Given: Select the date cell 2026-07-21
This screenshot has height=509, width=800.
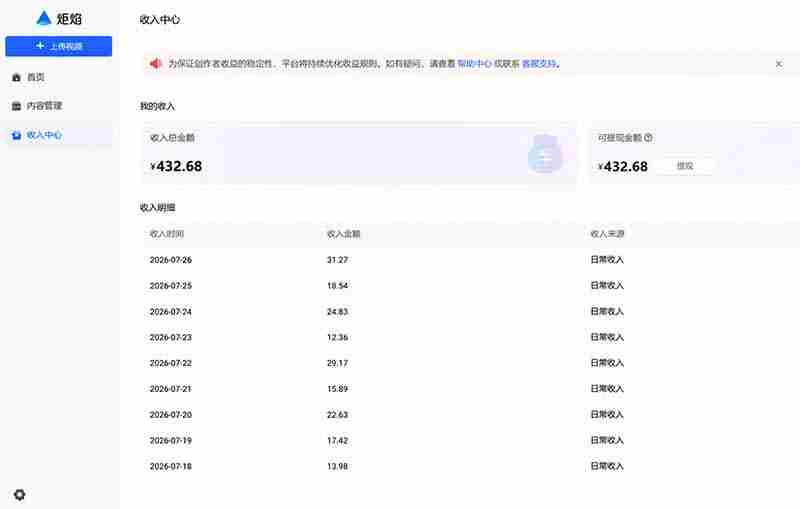Looking at the screenshot, I should [x=170, y=389].
